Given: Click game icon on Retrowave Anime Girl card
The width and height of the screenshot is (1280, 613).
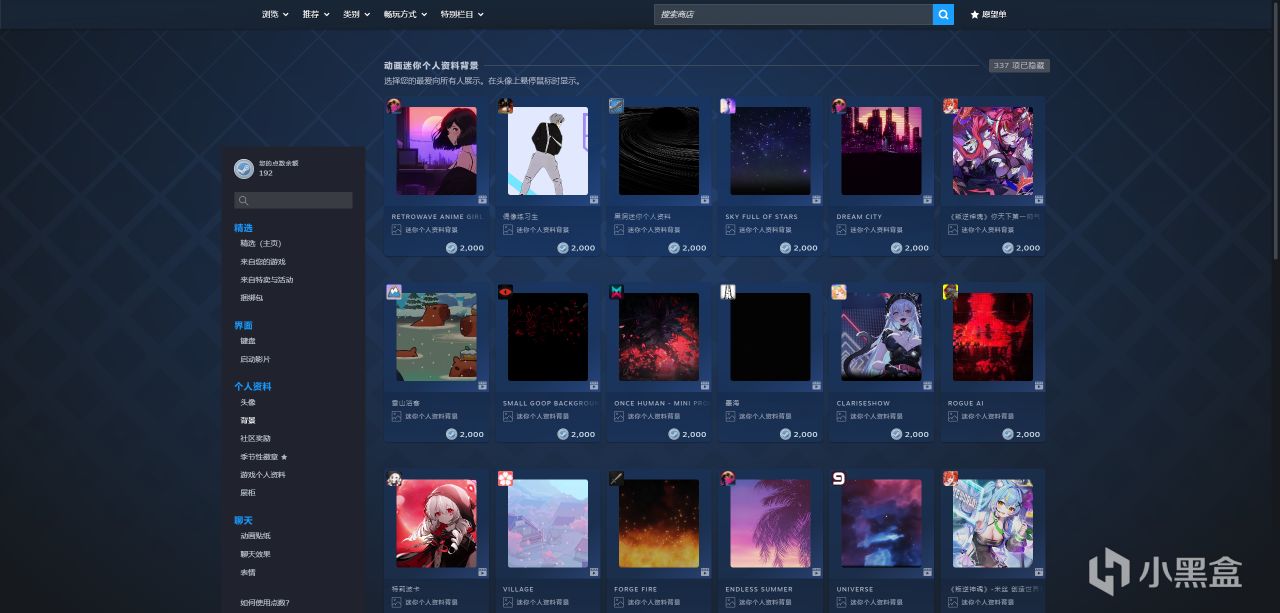Looking at the screenshot, I should pos(394,106).
